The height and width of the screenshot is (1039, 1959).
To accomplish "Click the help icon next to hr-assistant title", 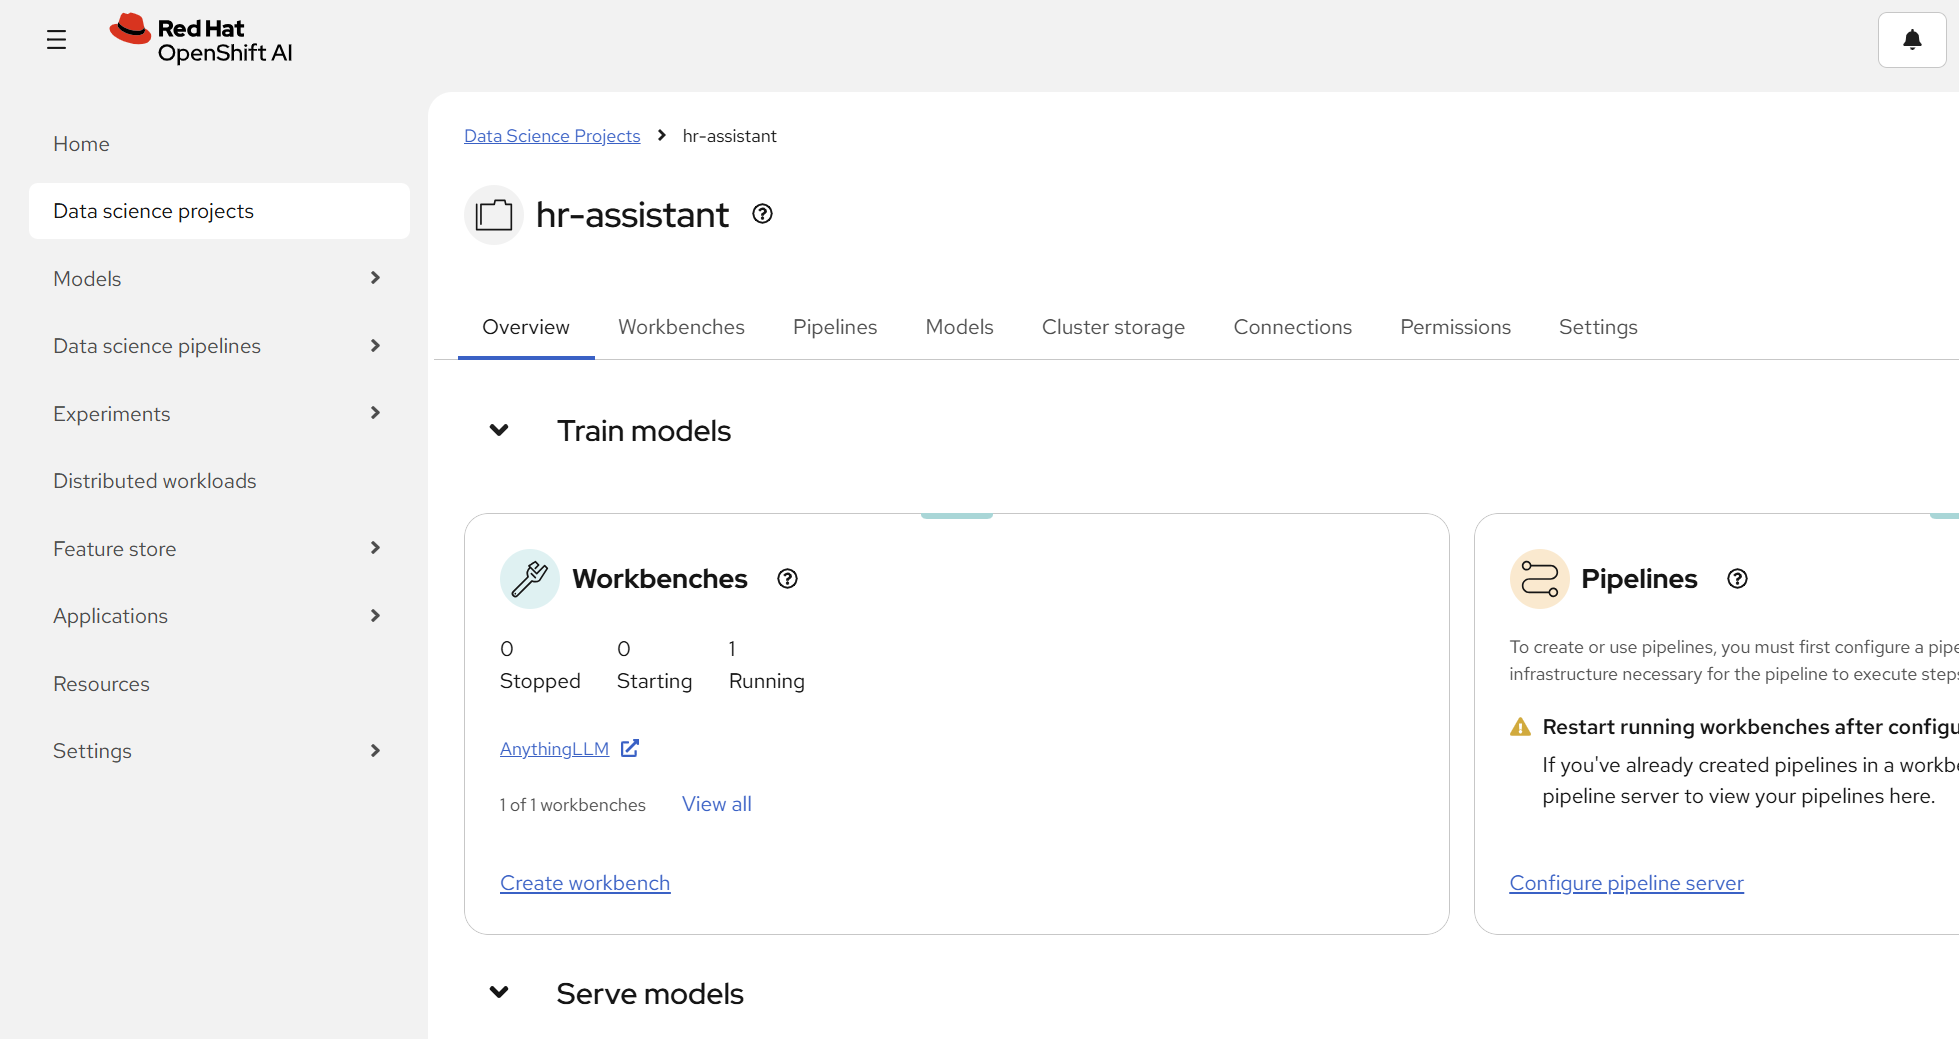I will tap(761, 213).
